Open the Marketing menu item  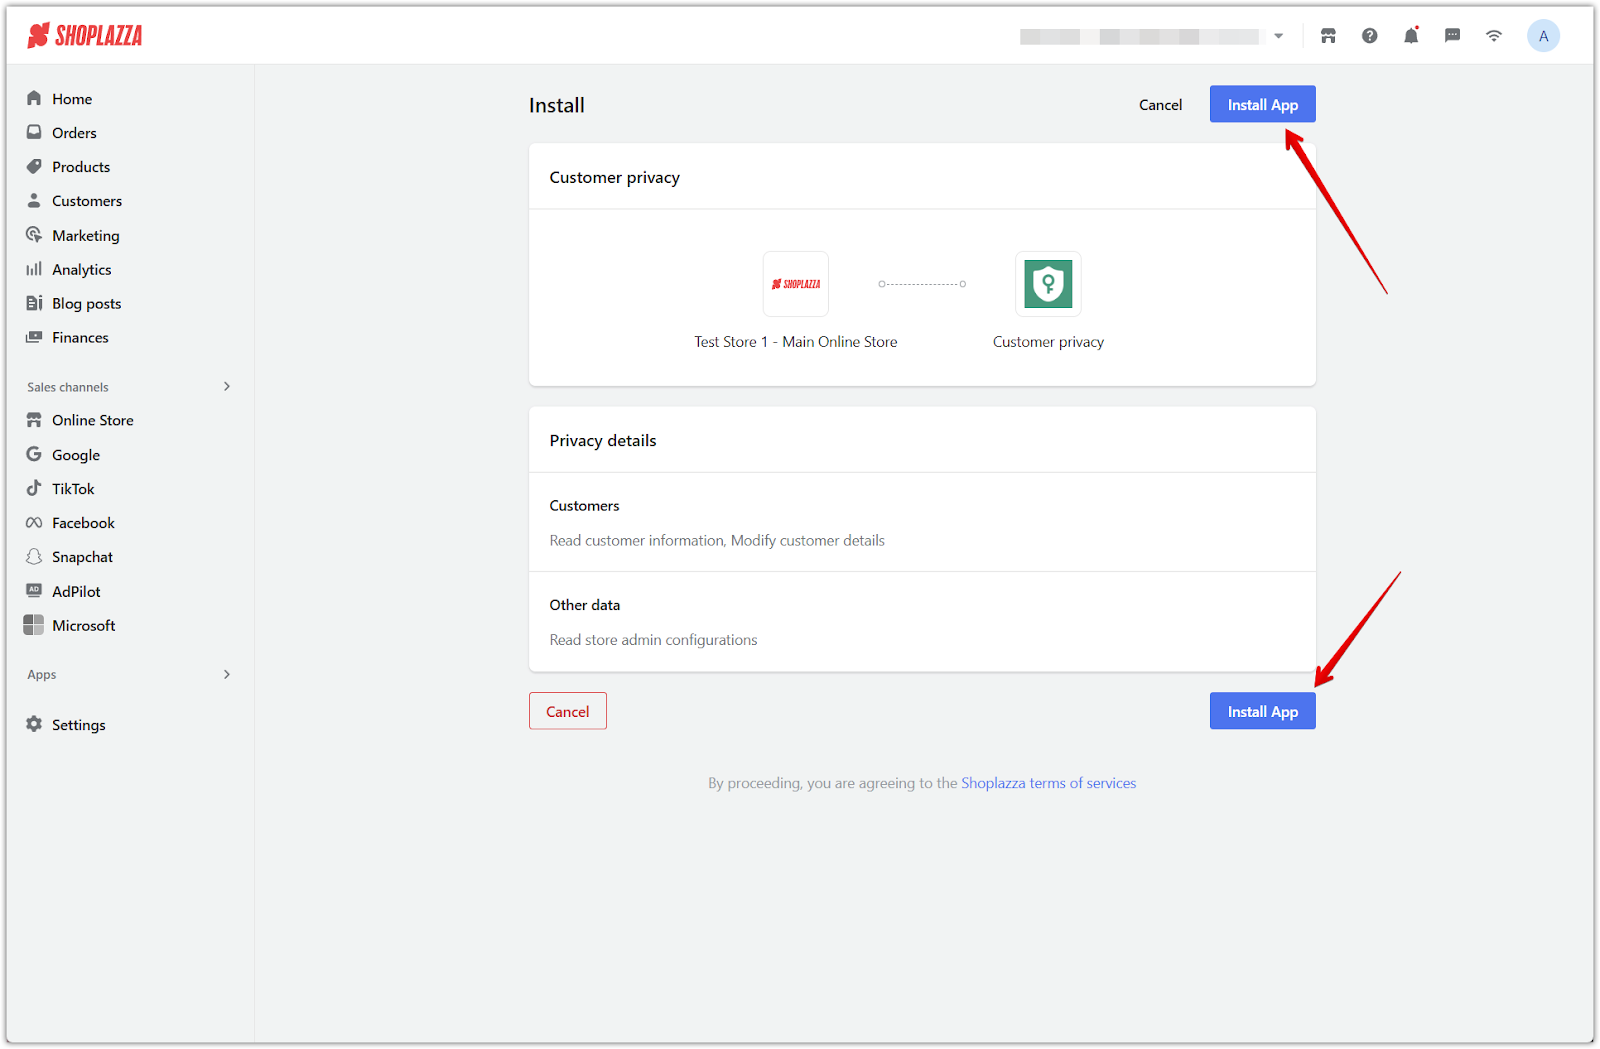pos(86,236)
